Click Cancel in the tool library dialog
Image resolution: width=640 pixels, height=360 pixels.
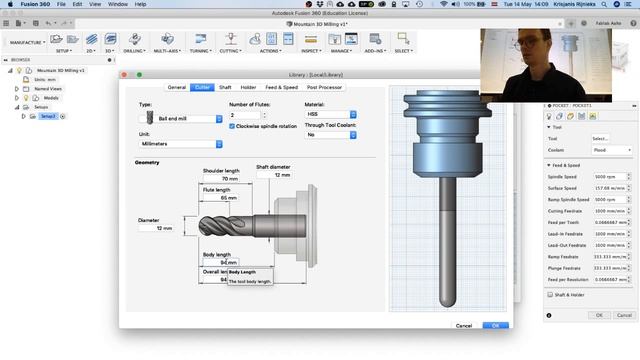pyautogui.click(x=464, y=325)
